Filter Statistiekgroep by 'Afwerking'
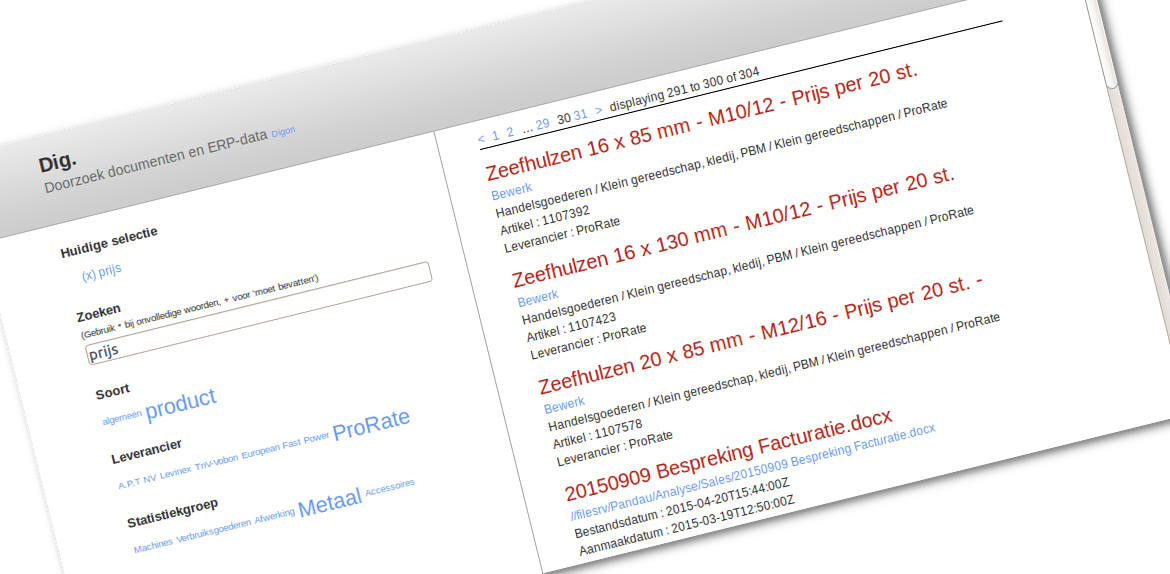This screenshot has width=1170, height=574. pyautogui.click(x=275, y=516)
